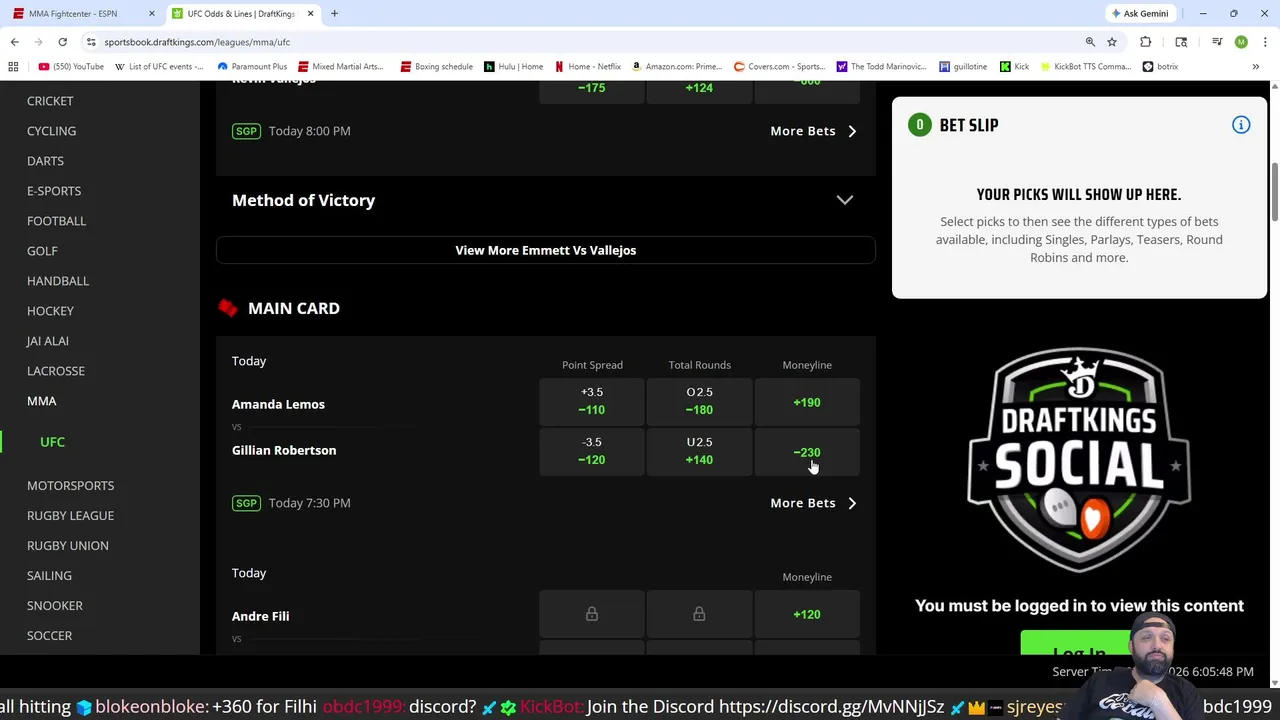Show more bookmarks with the chevron

point(1255,67)
